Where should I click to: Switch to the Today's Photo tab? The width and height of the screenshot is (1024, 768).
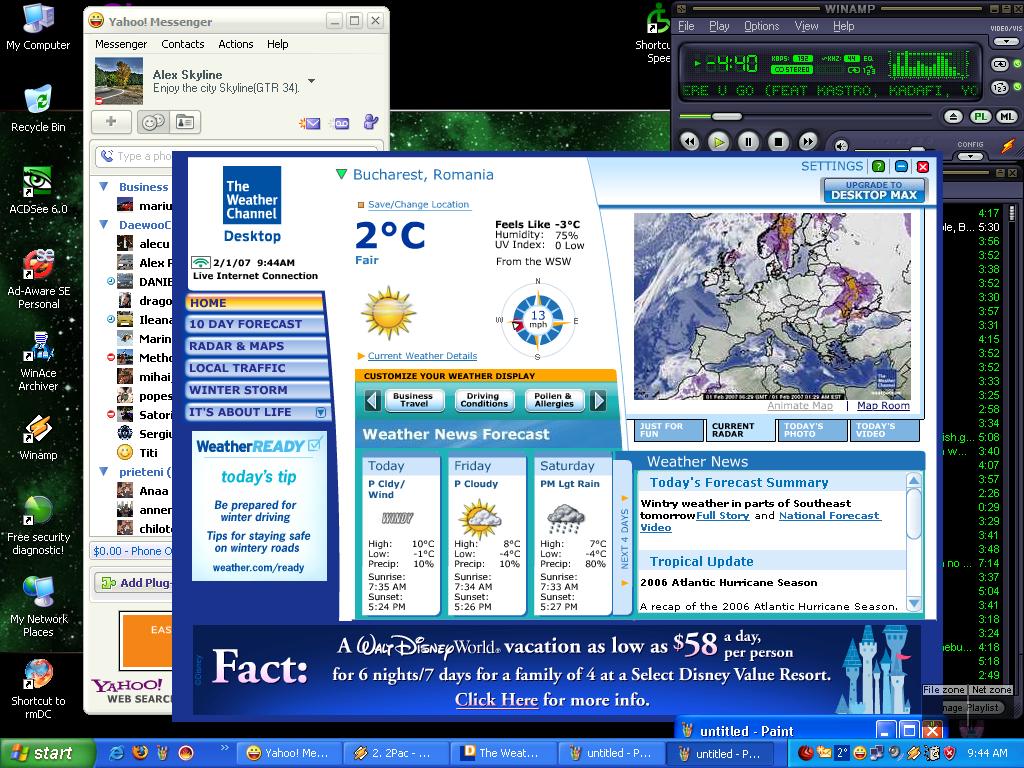(x=805, y=430)
